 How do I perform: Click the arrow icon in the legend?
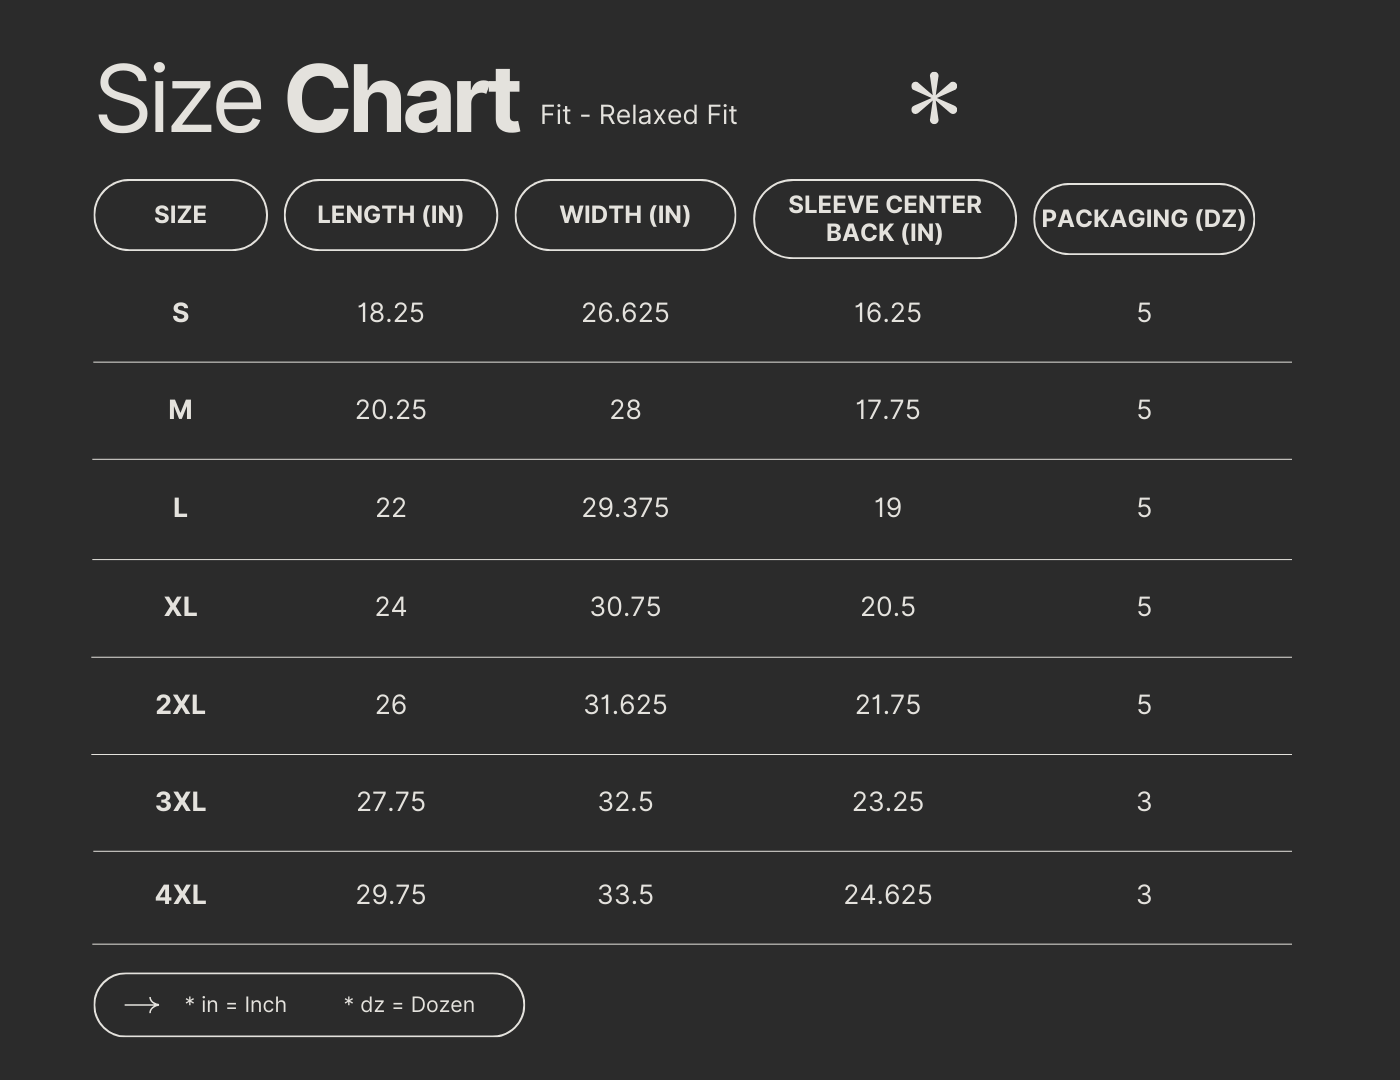(142, 1005)
